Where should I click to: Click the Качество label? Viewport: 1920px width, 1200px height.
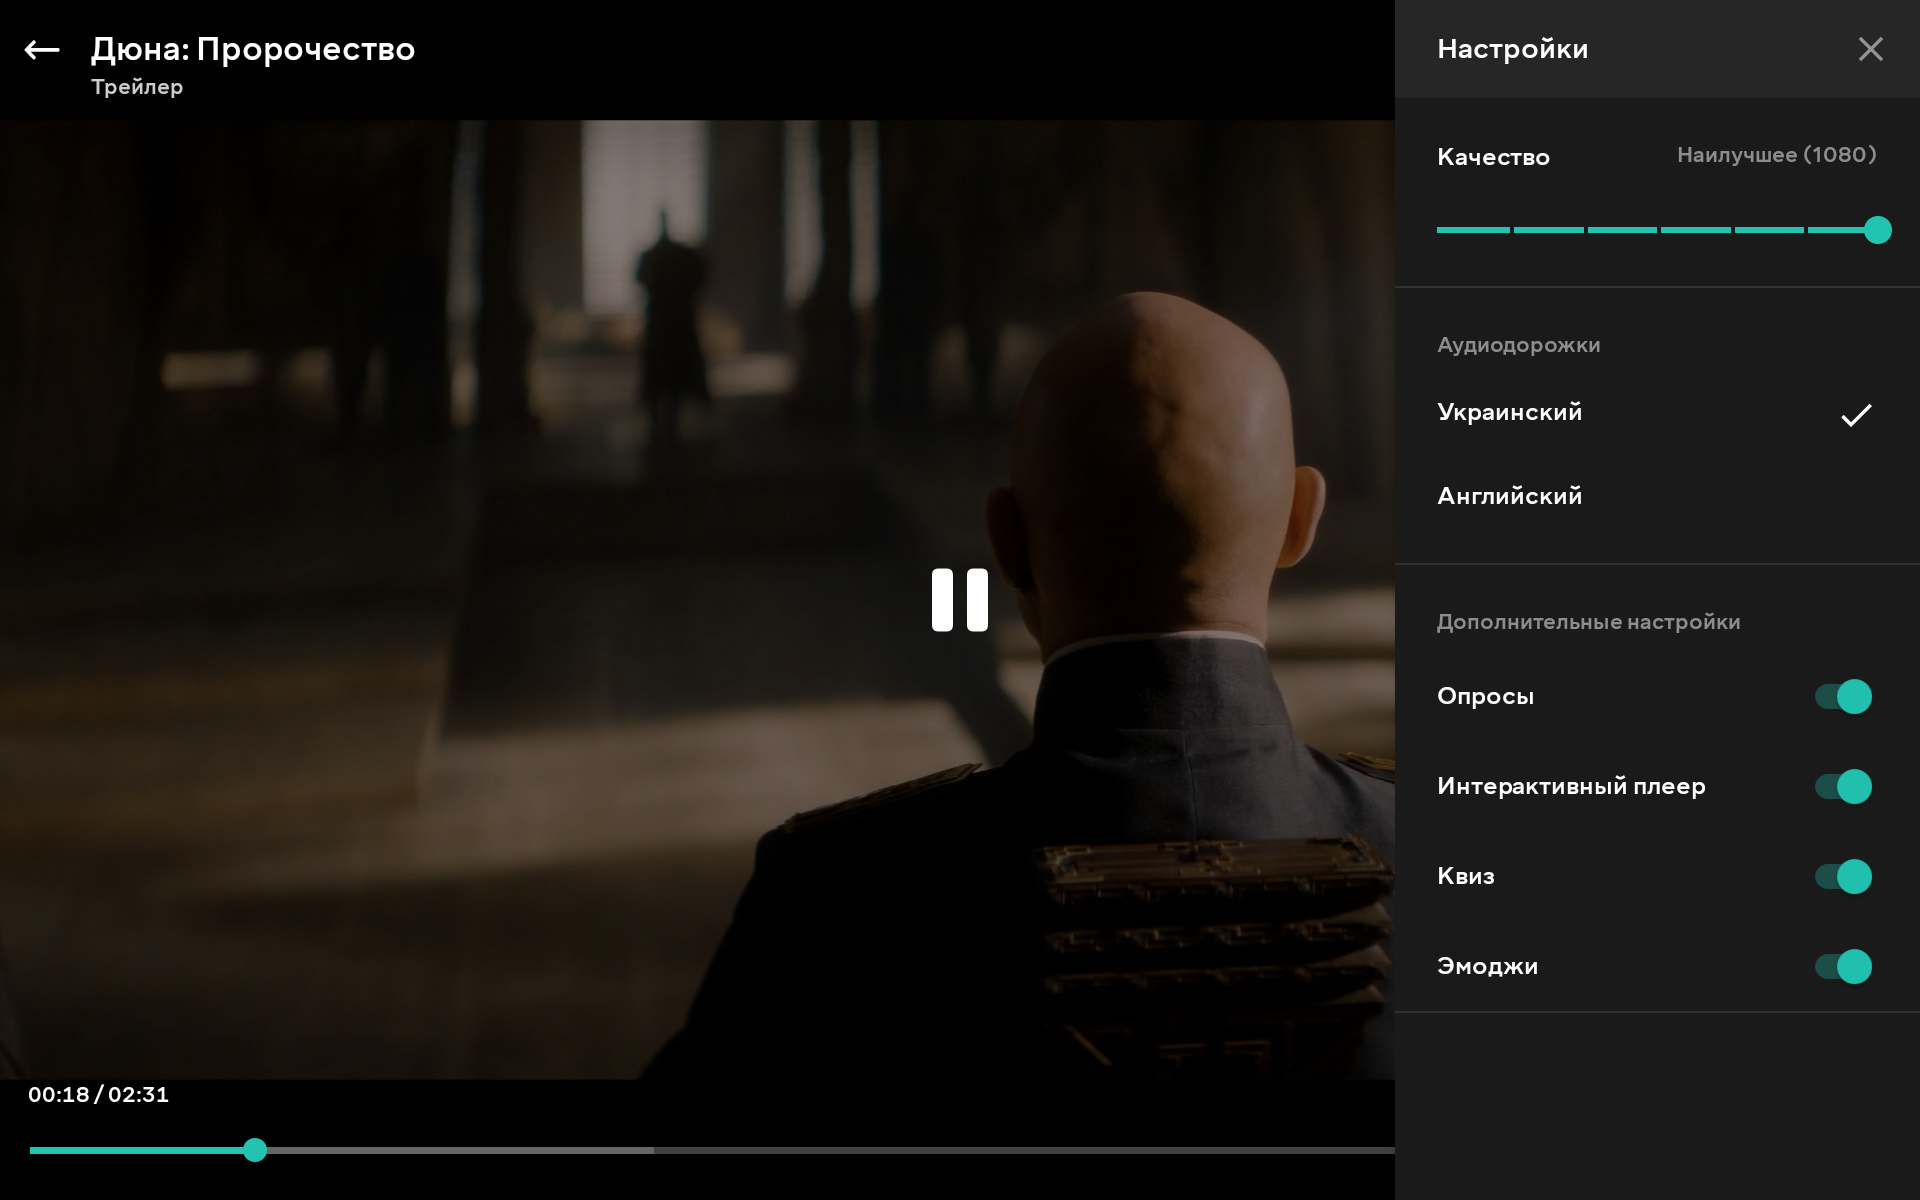(1493, 157)
